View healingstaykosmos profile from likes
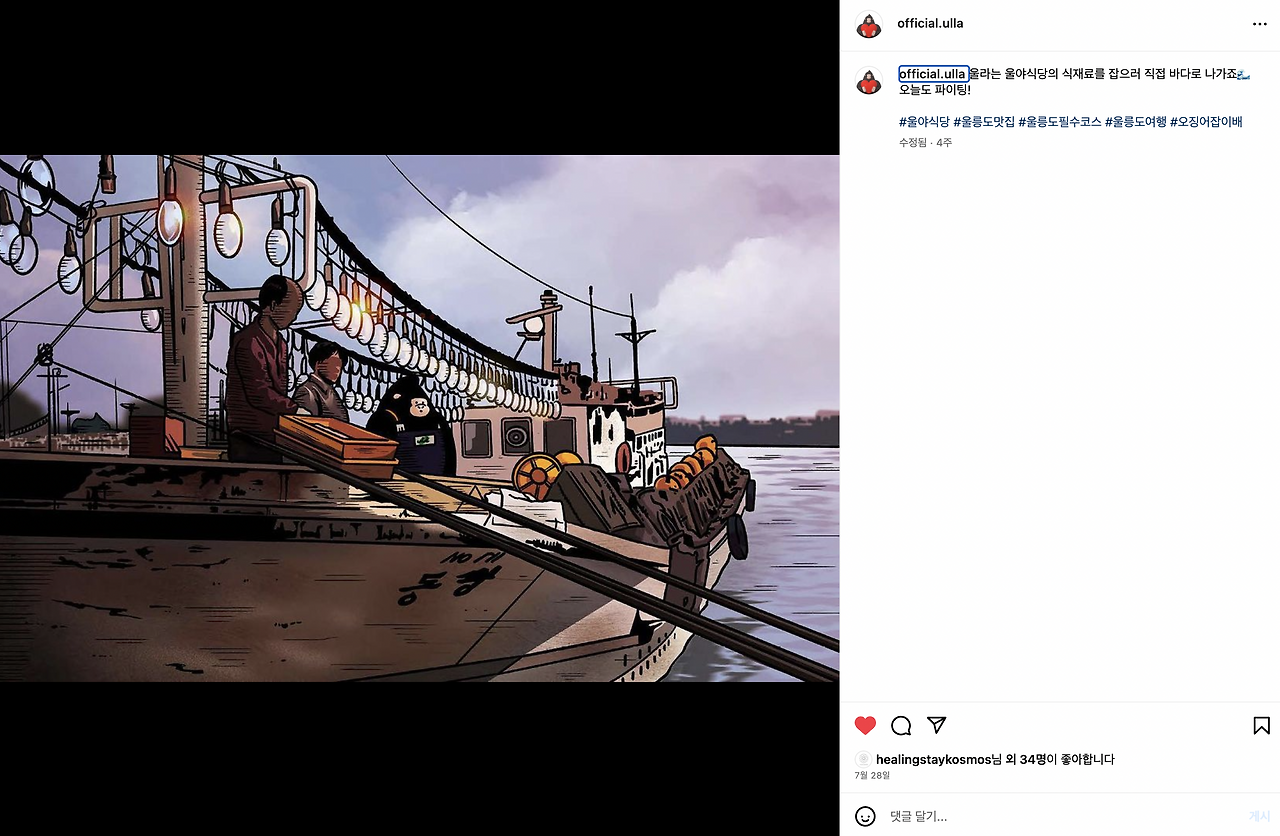The height and width of the screenshot is (836, 1280). pos(933,760)
